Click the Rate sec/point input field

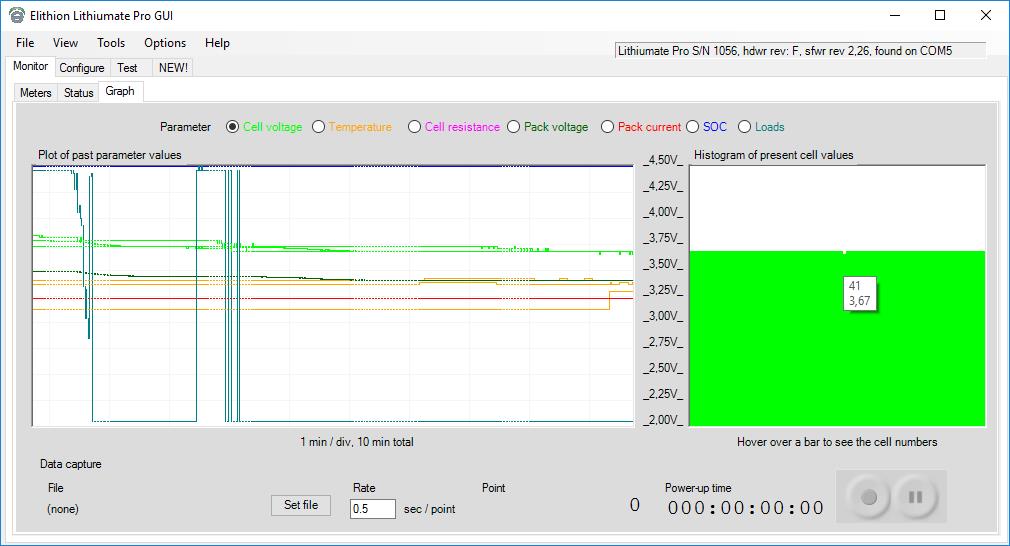coord(372,509)
